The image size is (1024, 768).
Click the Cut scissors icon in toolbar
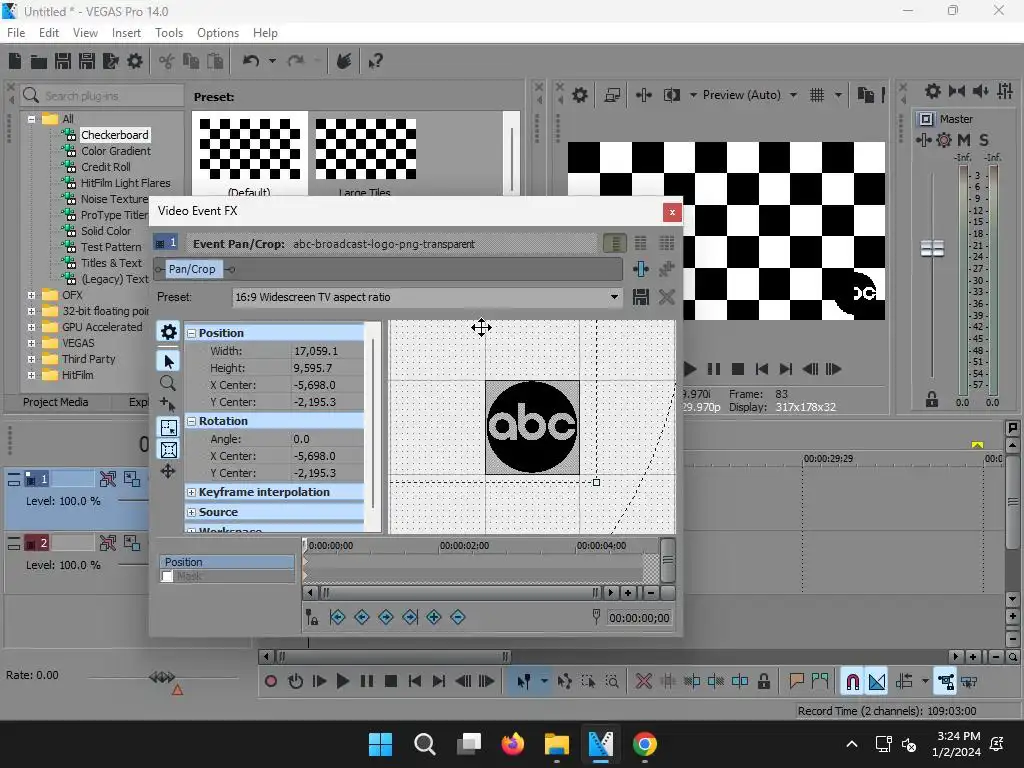point(167,61)
